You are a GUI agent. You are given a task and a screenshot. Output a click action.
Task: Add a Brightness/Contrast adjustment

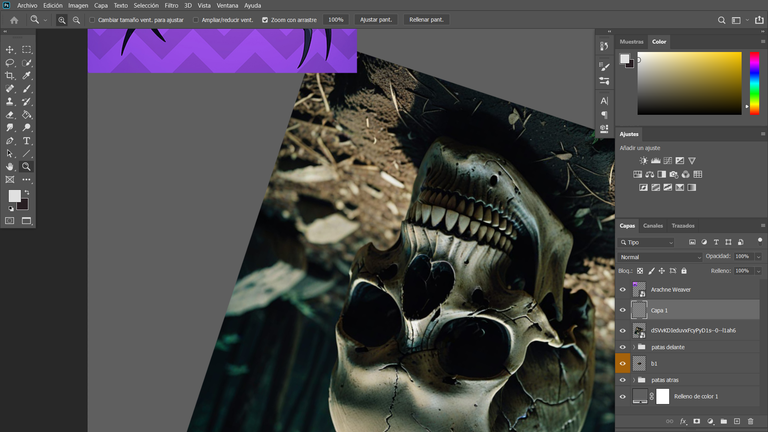tap(643, 161)
